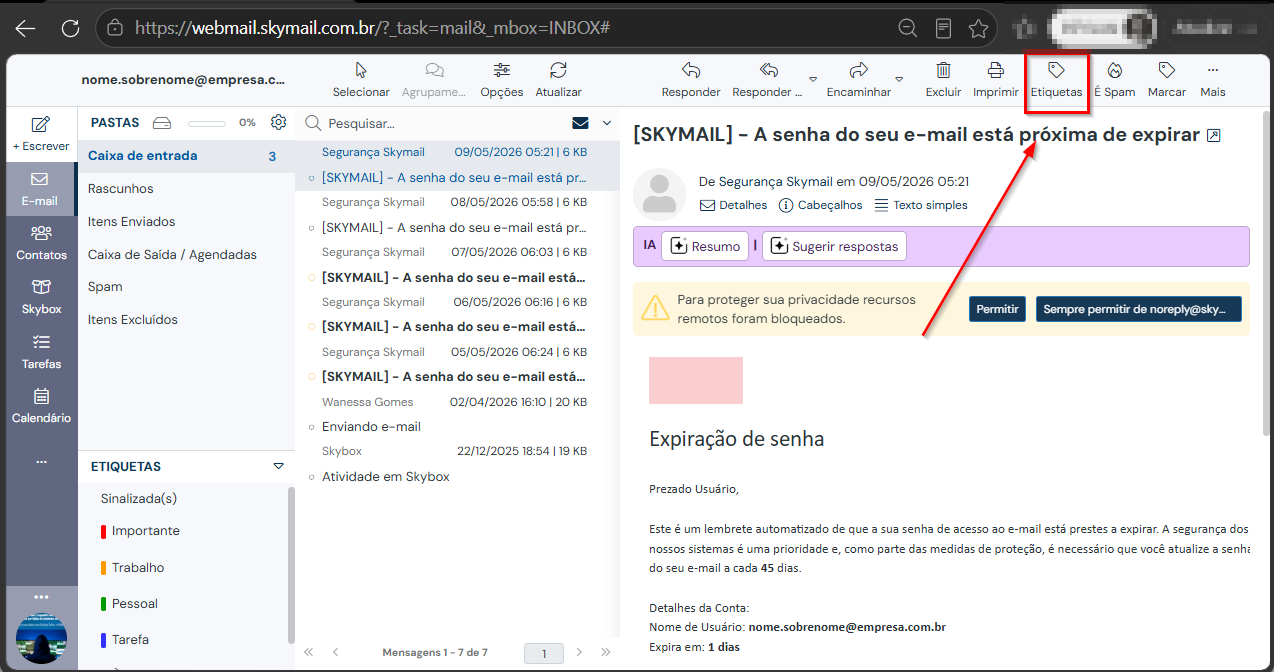The width and height of the screenshot is (1274, 672).
Task: Bookmark page with the star icon
Action: (x=979, y=28)
